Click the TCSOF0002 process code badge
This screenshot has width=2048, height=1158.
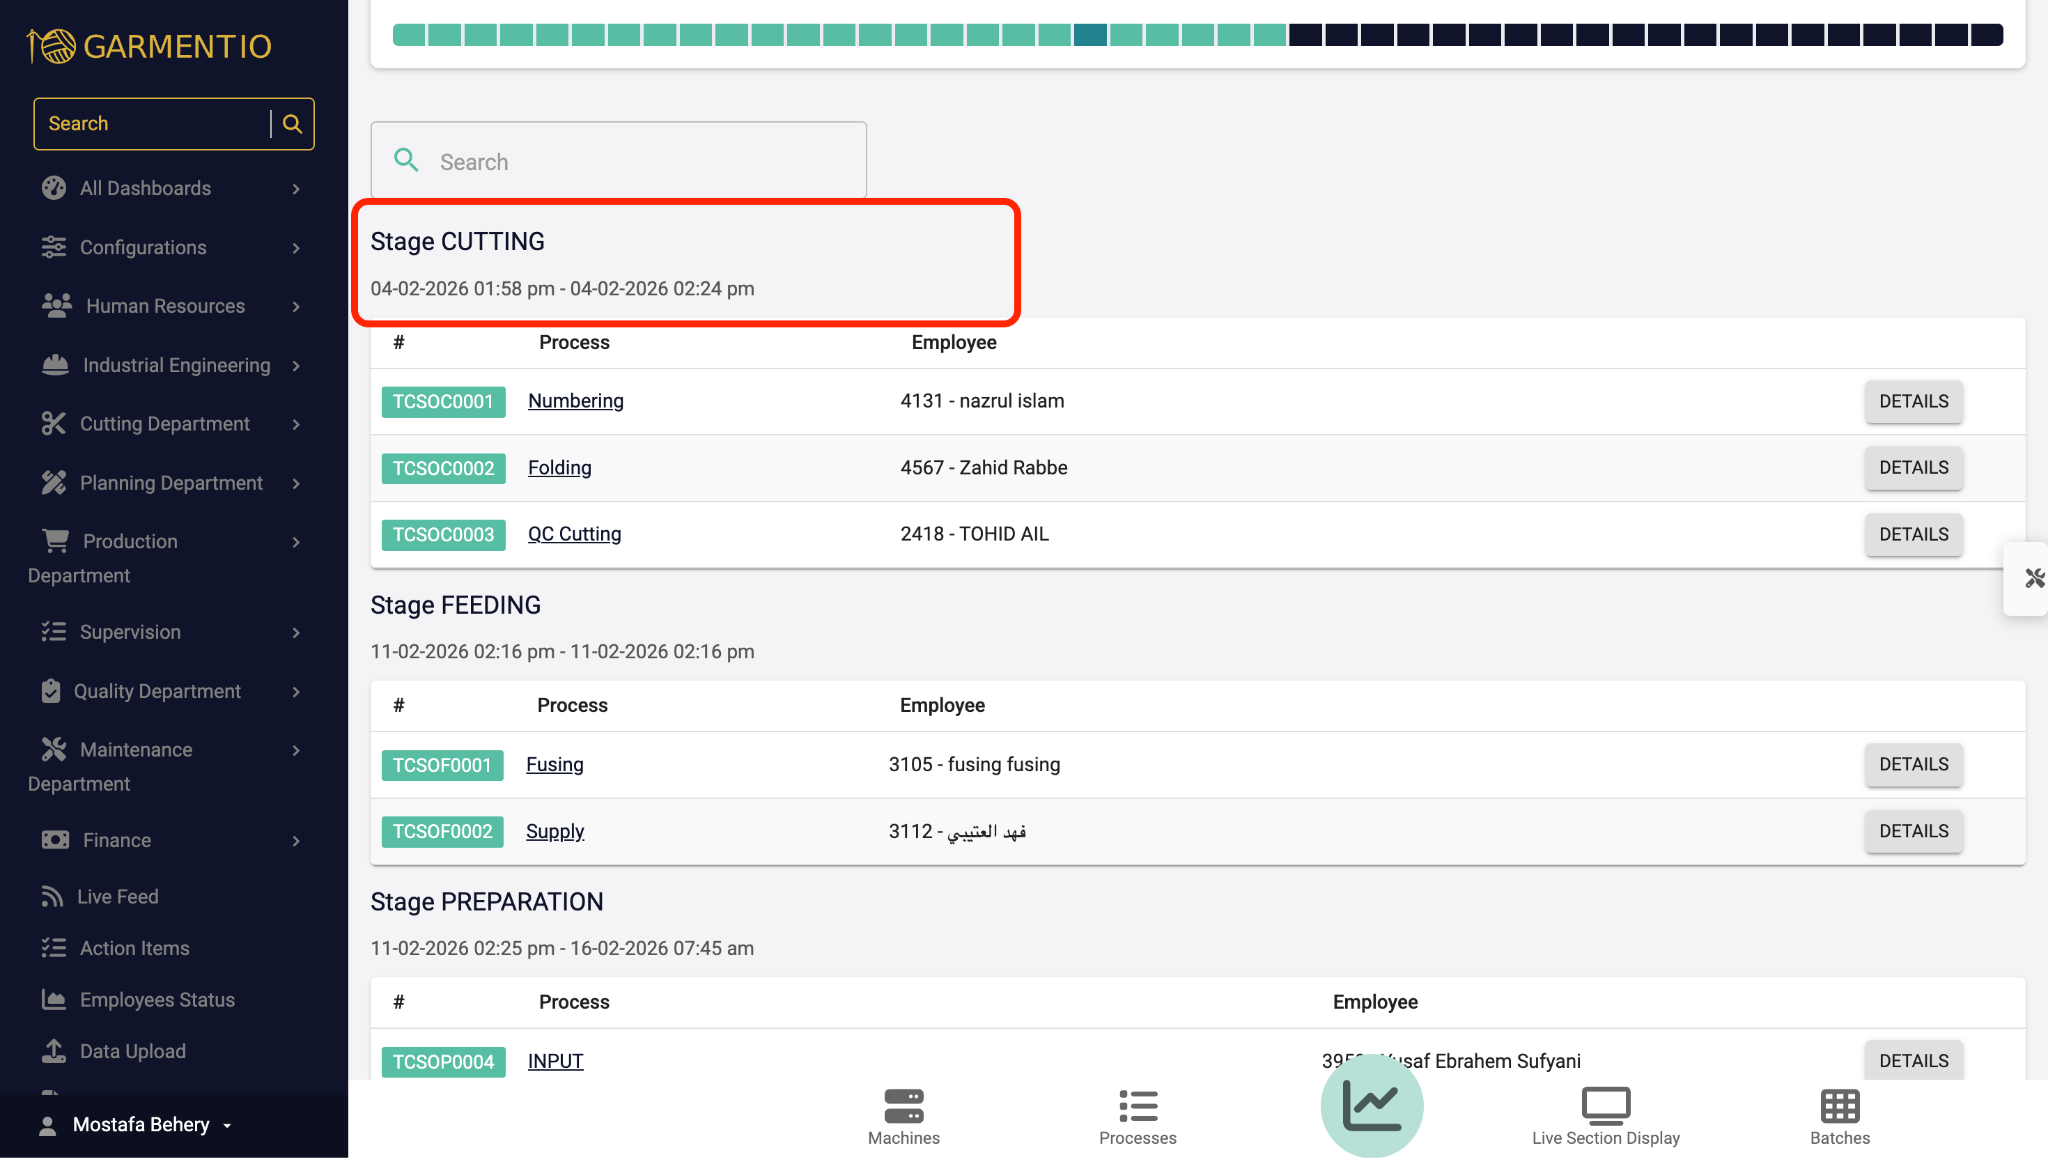click(x=442, y=832)
